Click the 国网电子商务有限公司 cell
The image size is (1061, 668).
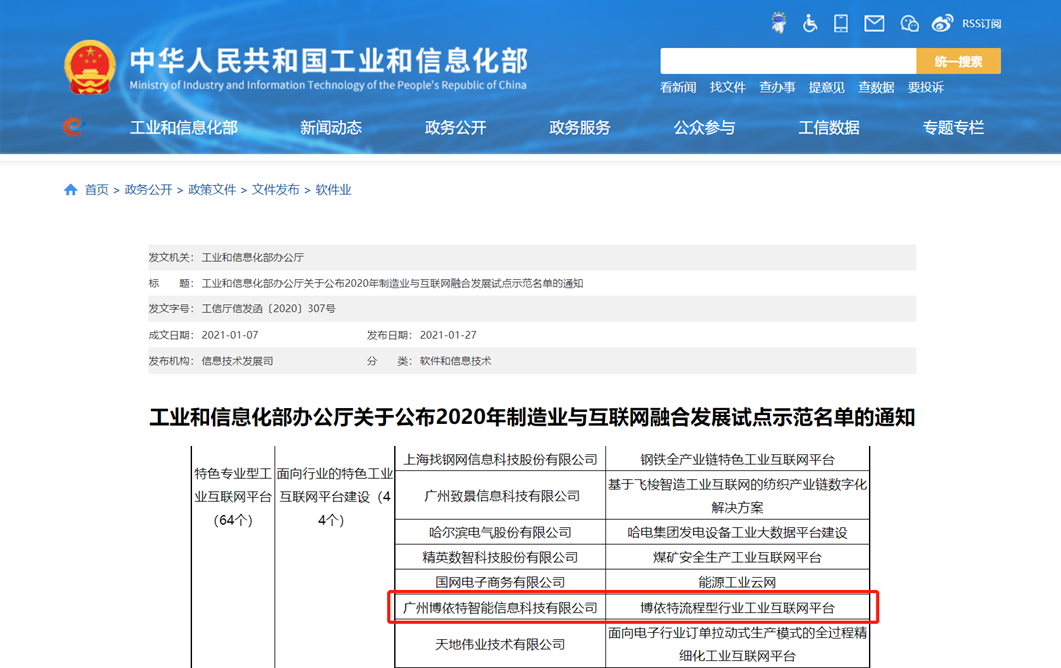500,582
